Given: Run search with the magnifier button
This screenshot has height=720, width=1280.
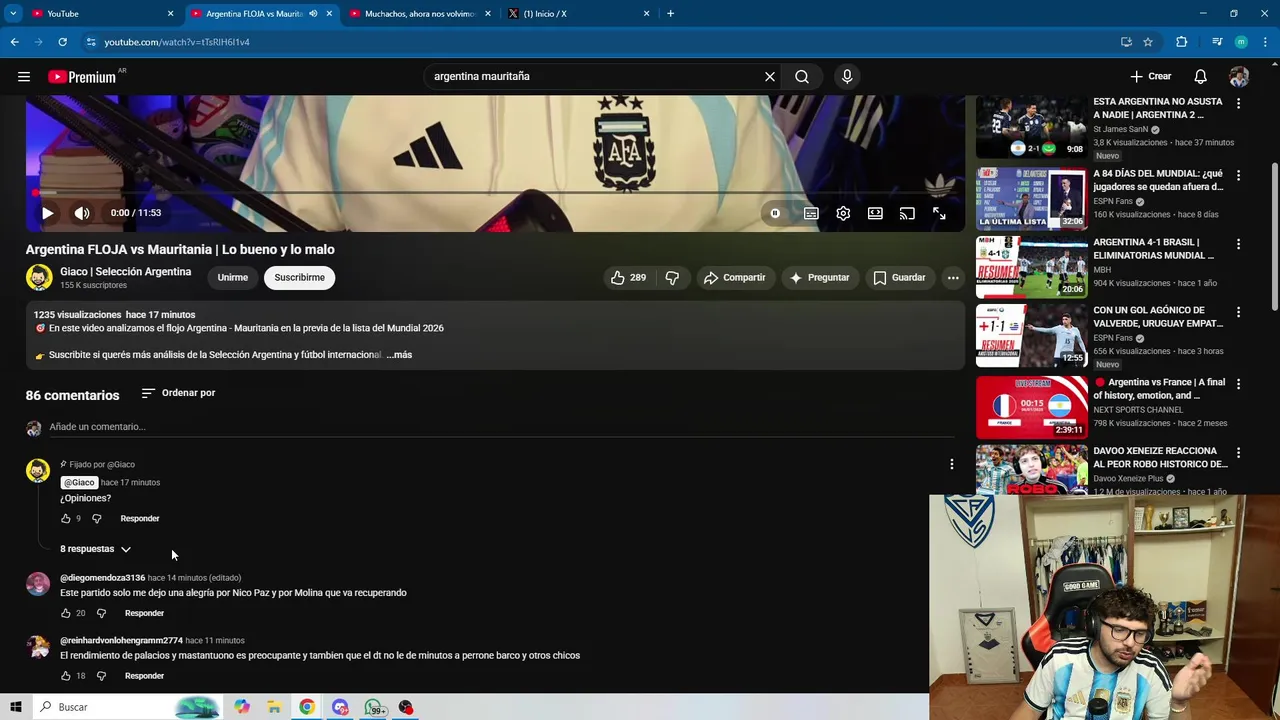Looking at the screenshot, I should 802,76.
